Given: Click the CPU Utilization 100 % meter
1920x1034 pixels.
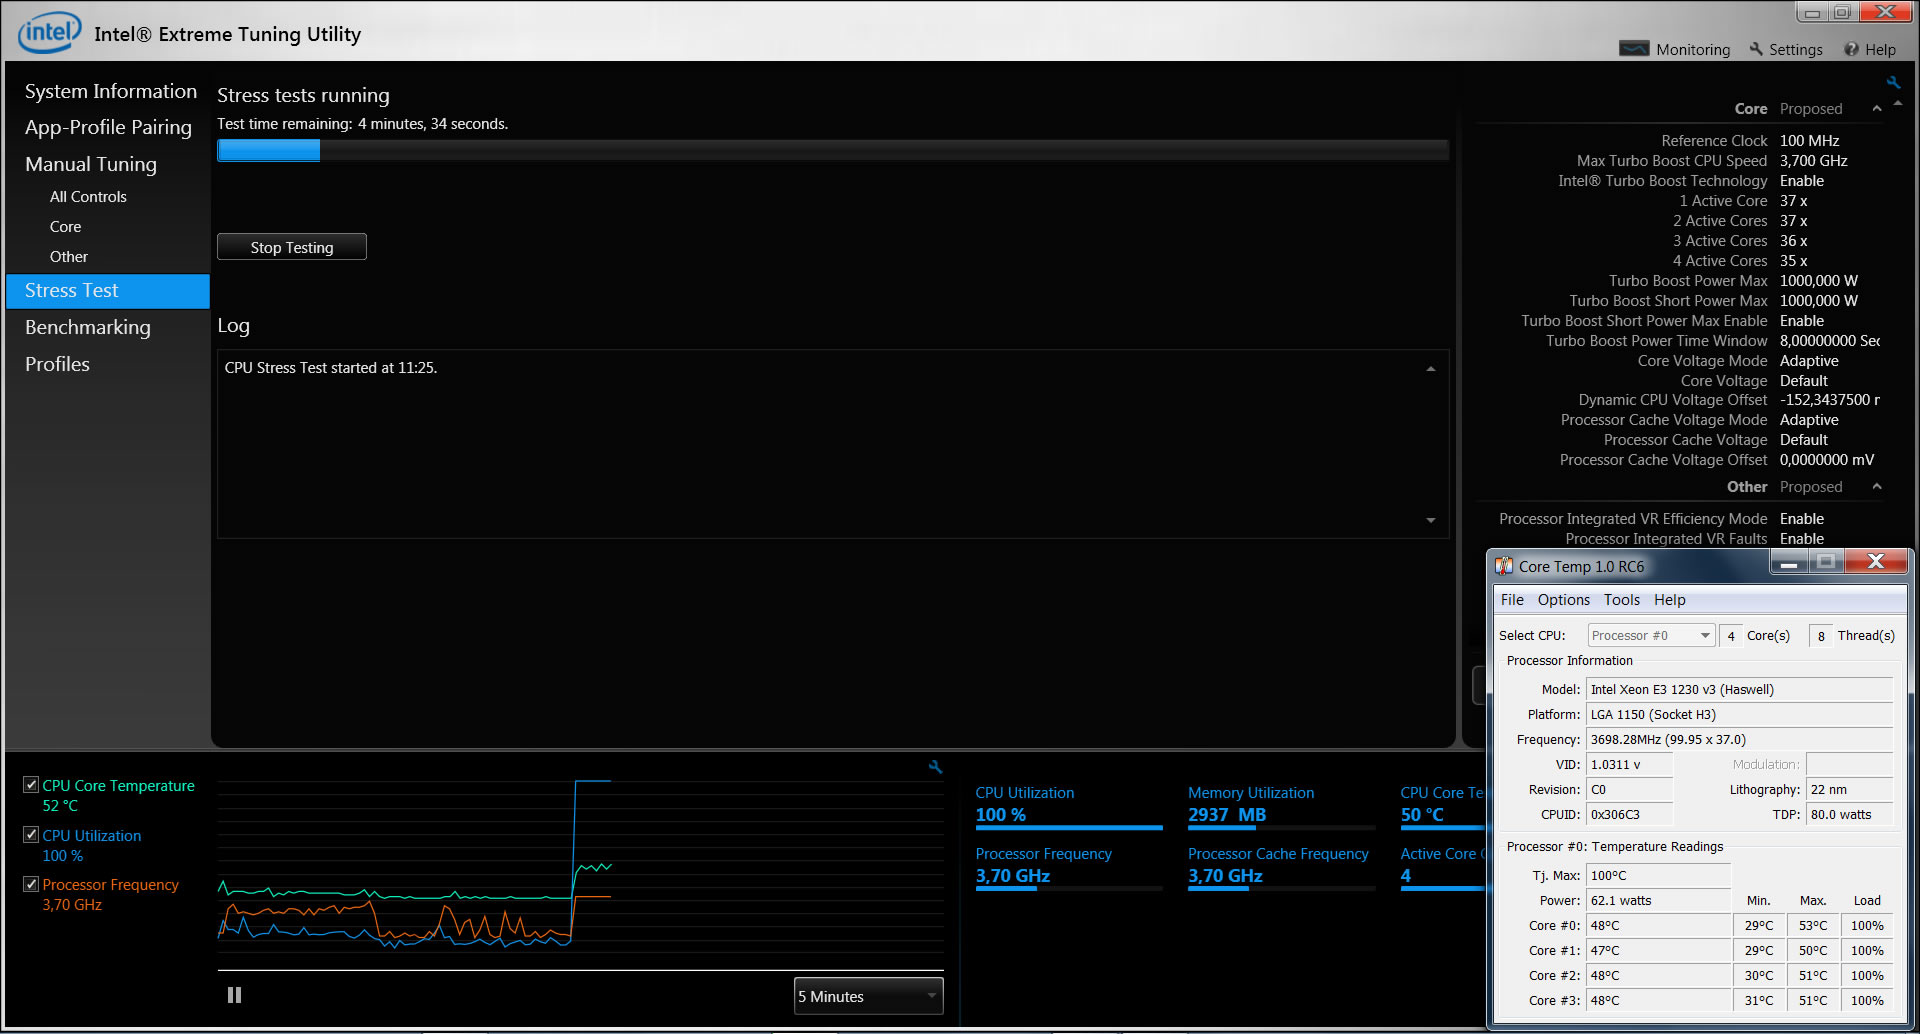Looking at the screenshot, I should pos(1069,806).
